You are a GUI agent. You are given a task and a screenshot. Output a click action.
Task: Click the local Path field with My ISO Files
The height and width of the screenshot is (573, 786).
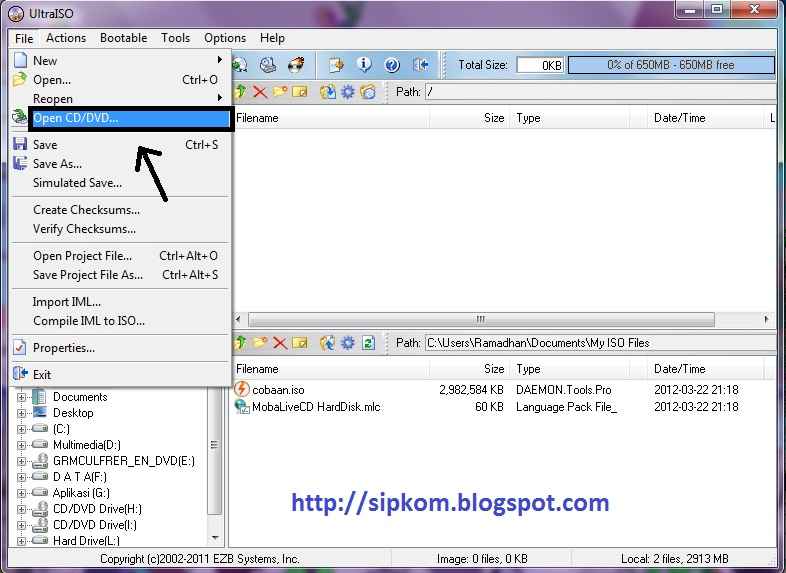click(x=600, y=343)
